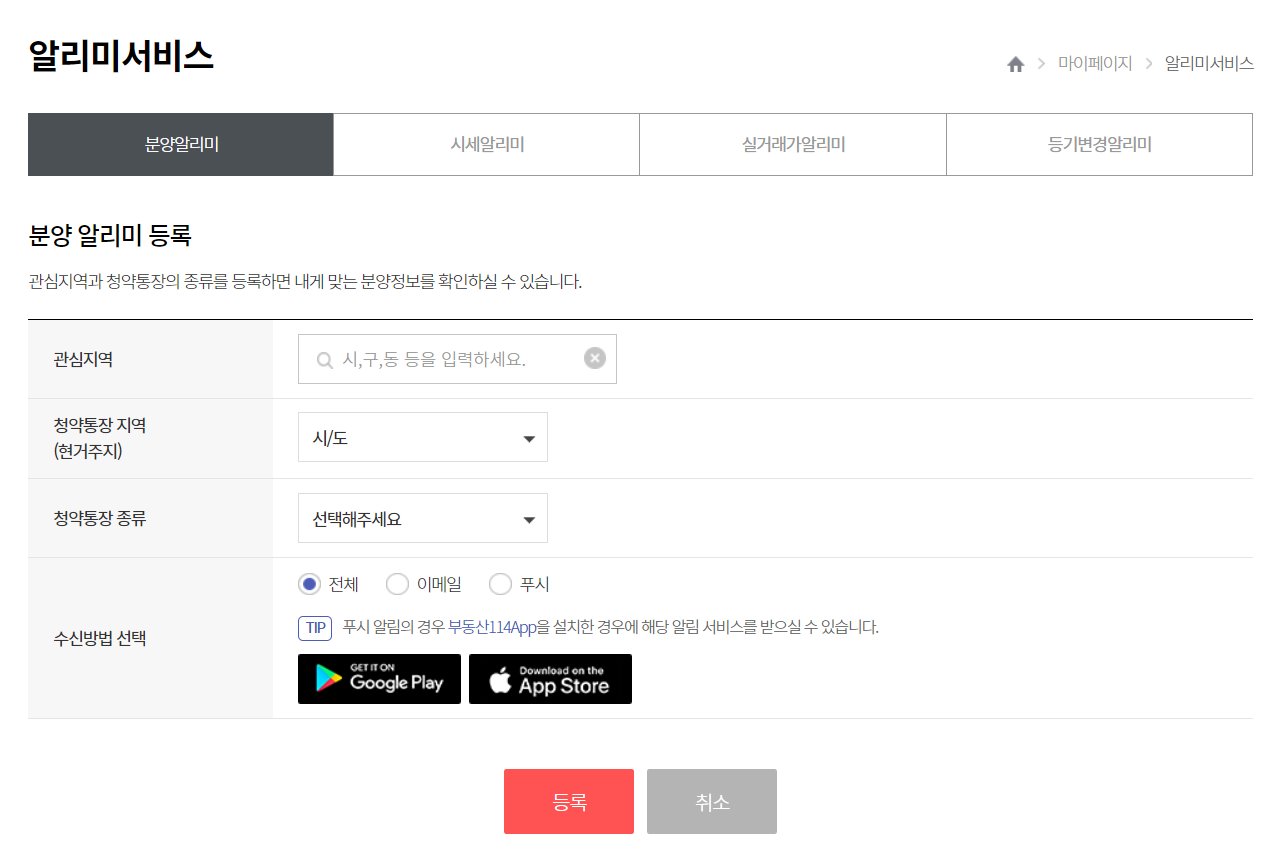Open Google Play via its store badge
This screenshot has height=848, width=1277.
click(378, 679)
